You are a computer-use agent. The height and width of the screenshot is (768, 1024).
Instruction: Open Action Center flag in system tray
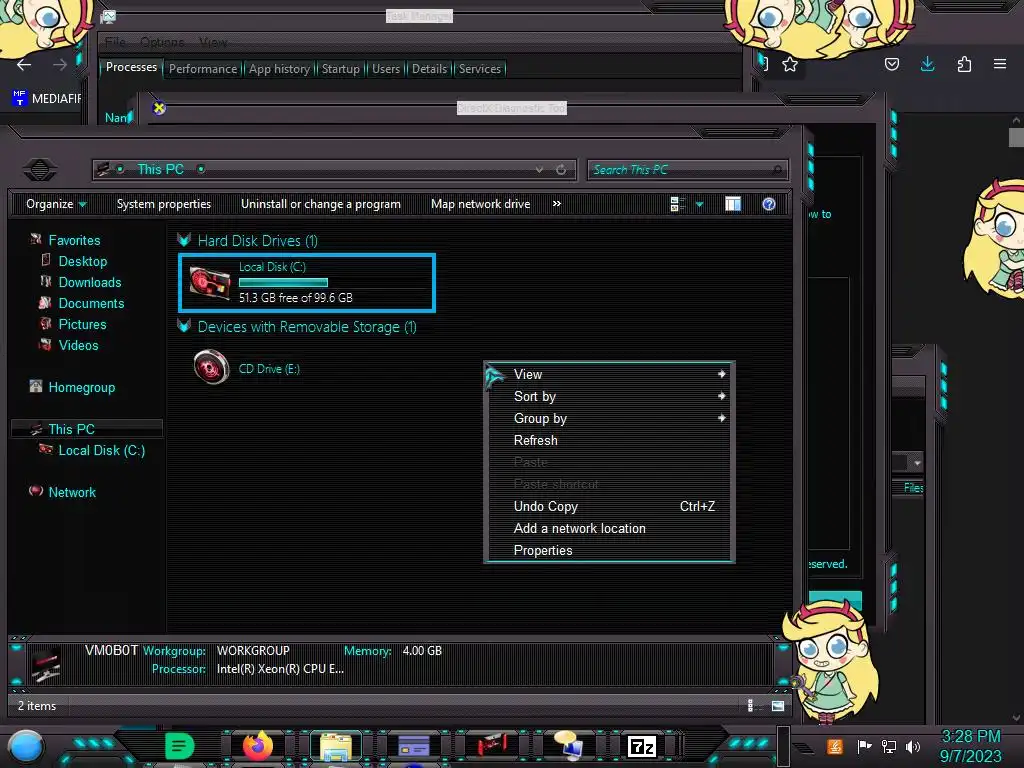click(x=864, y=746)
